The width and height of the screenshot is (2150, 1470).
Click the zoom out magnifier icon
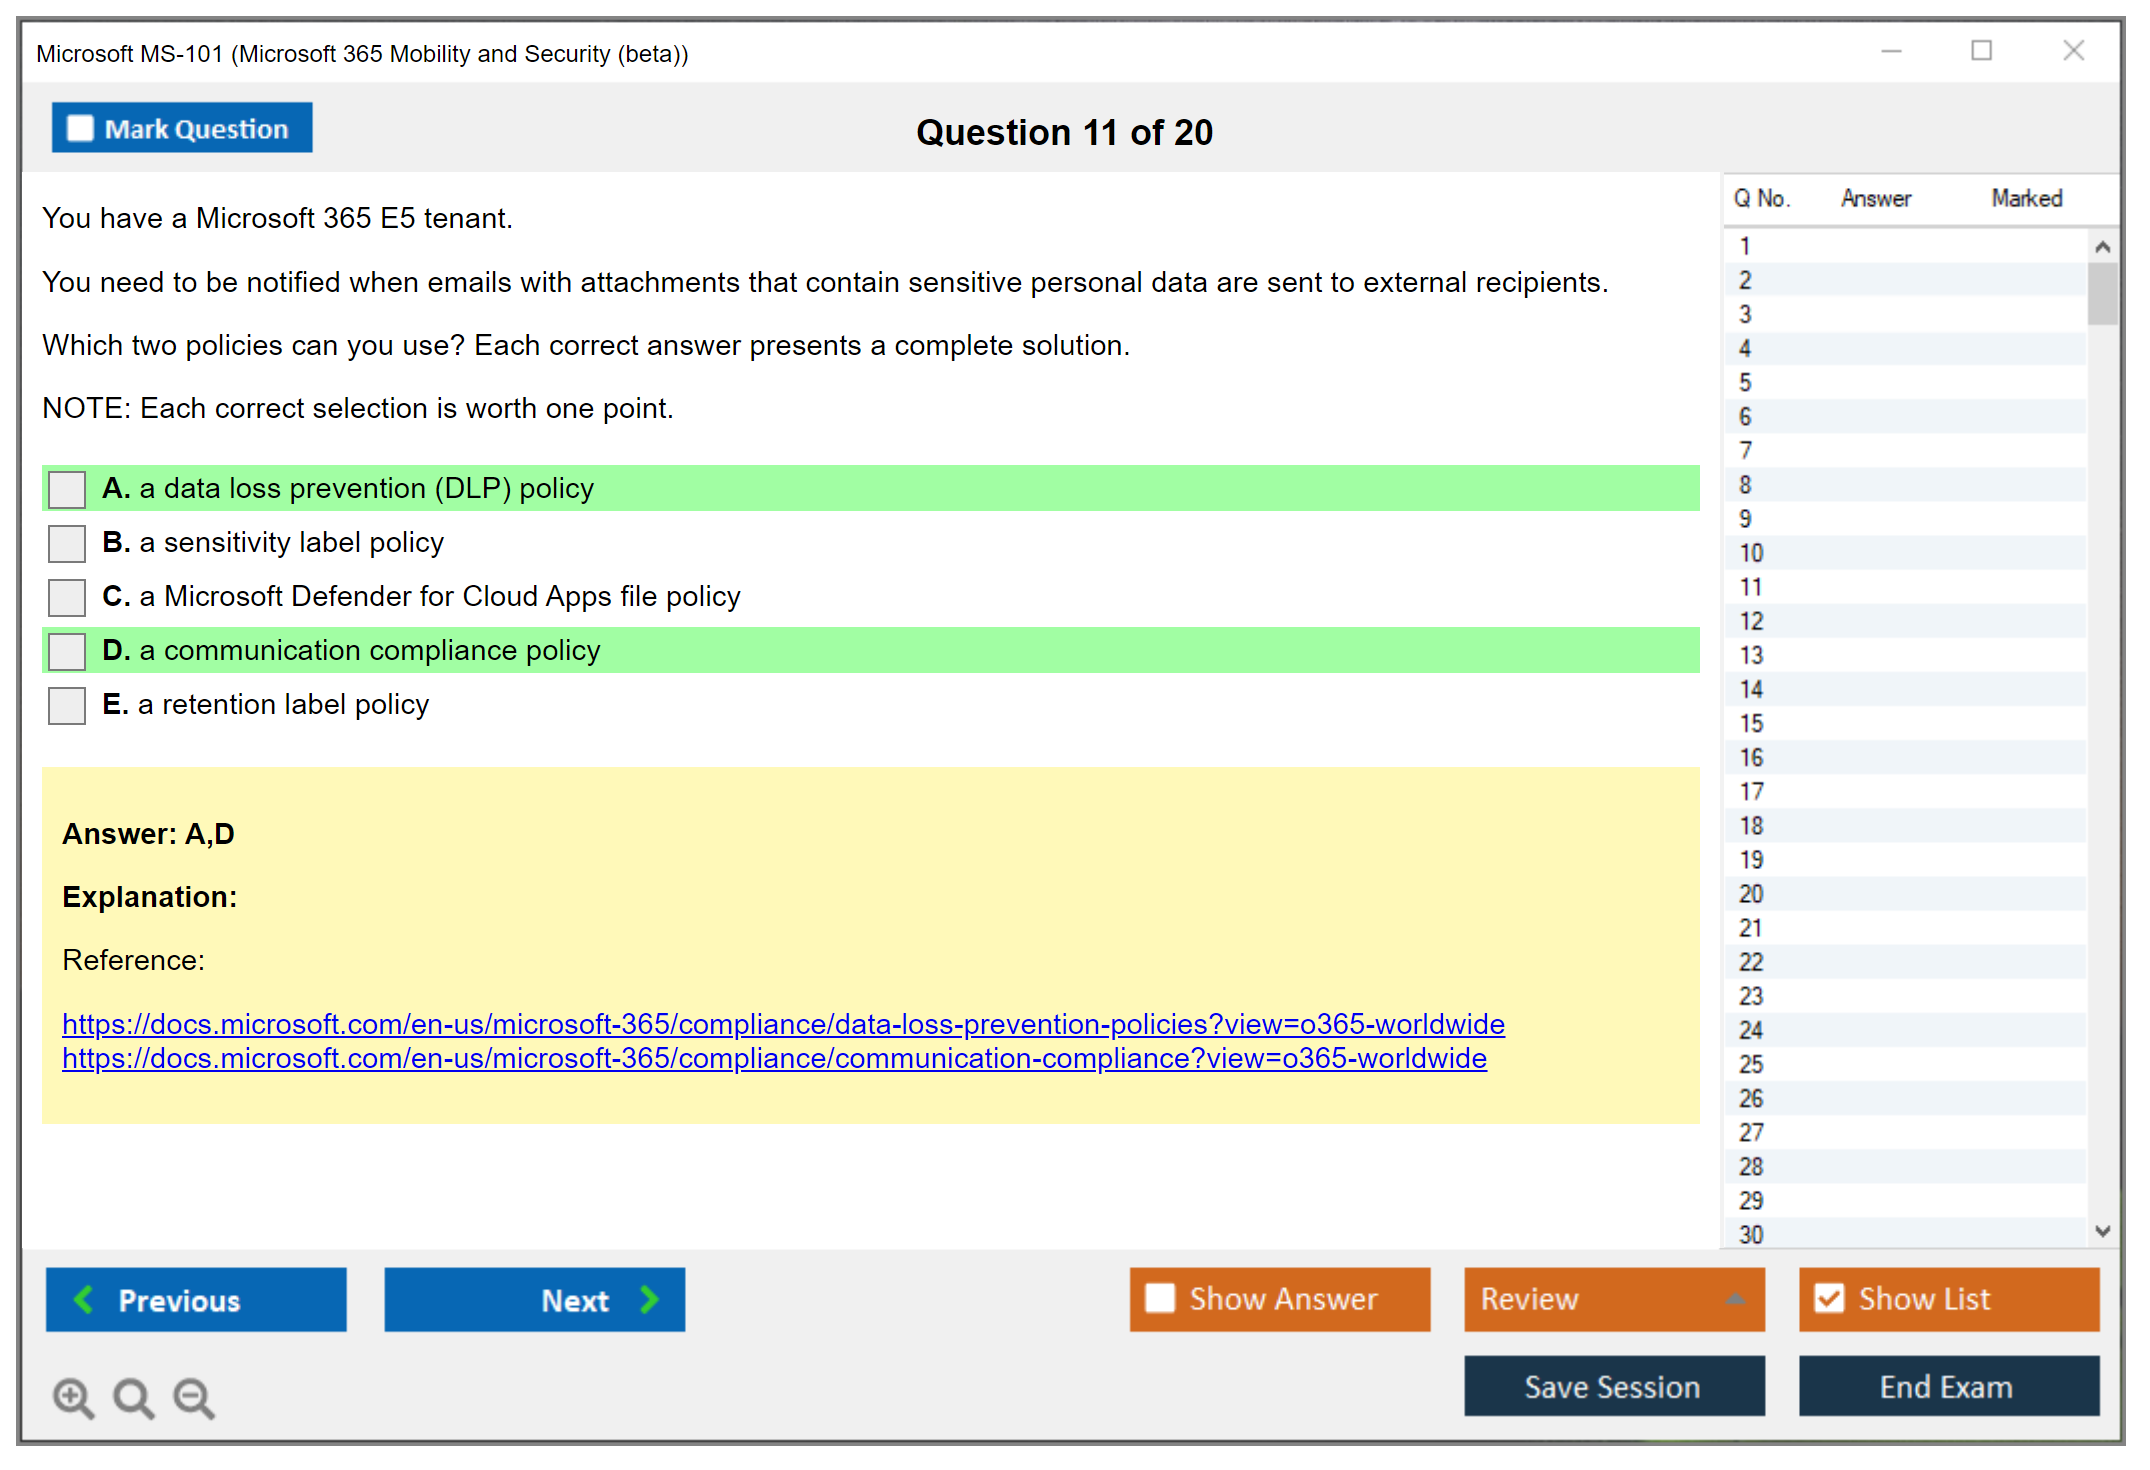coord(194,1397)
